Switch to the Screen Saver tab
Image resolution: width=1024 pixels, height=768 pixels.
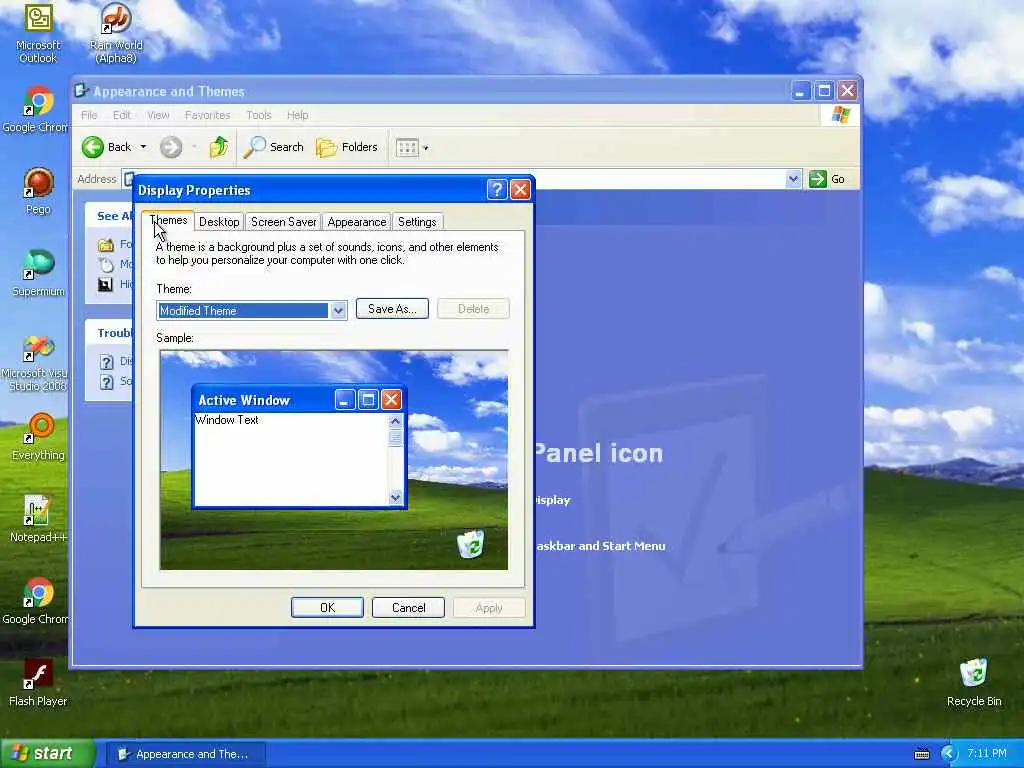283,222
